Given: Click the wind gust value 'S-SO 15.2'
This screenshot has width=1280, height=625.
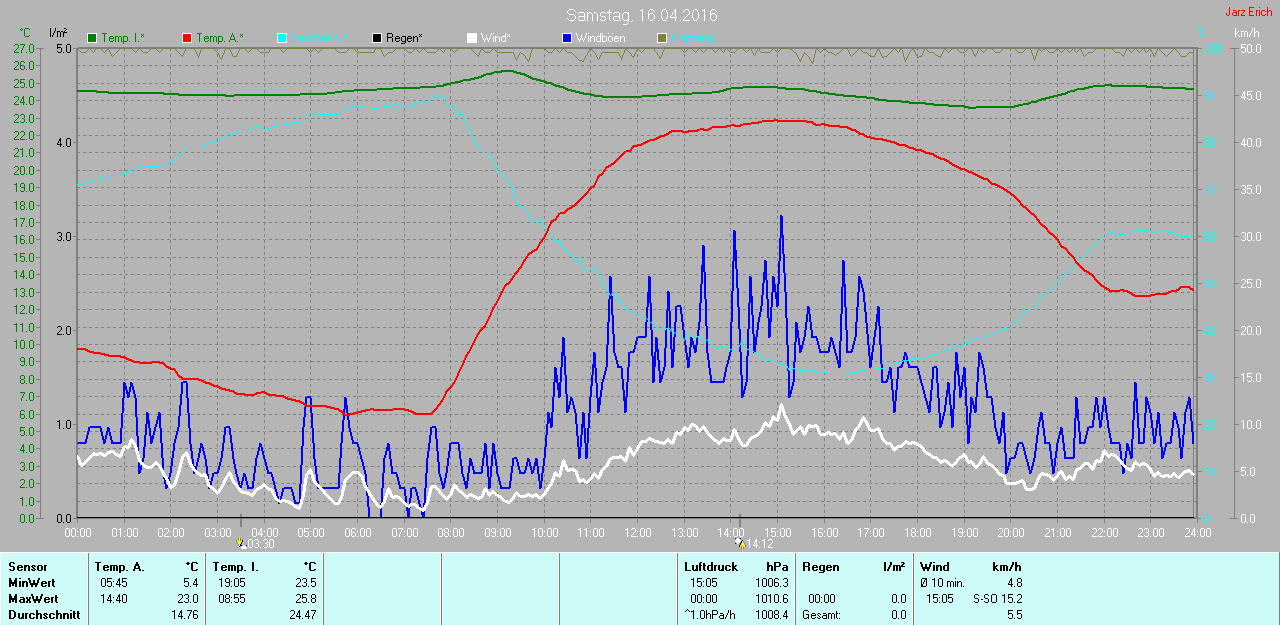Looking at the screenshot, I should pyautogui.click(x=997, y=598).
